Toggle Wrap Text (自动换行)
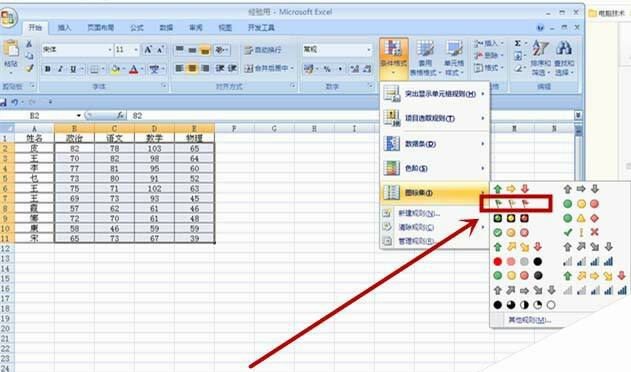This screenshot has height=372, width=631. click(x=262, y=50)
